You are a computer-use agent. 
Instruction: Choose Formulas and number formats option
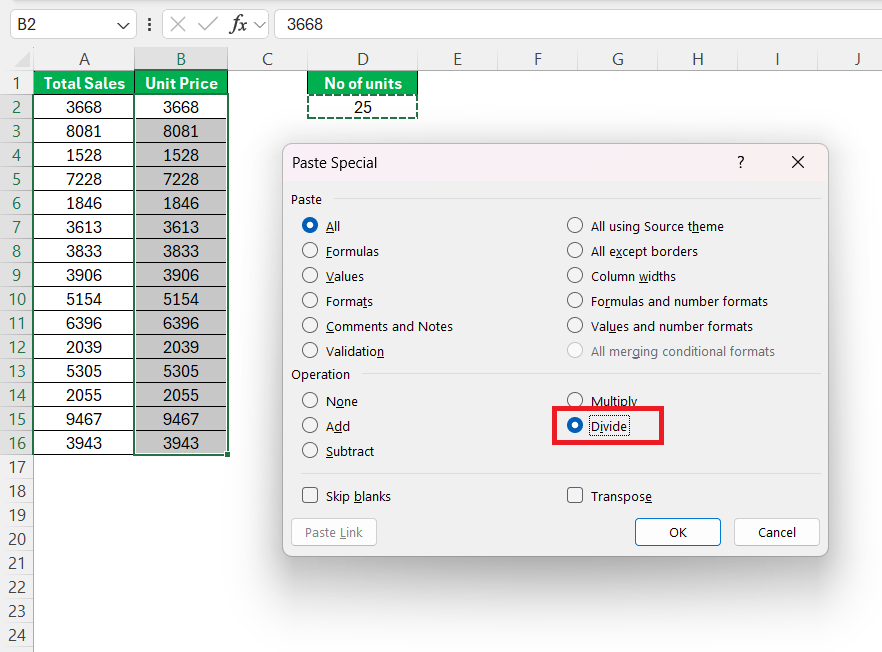click(x=575, y=300)
